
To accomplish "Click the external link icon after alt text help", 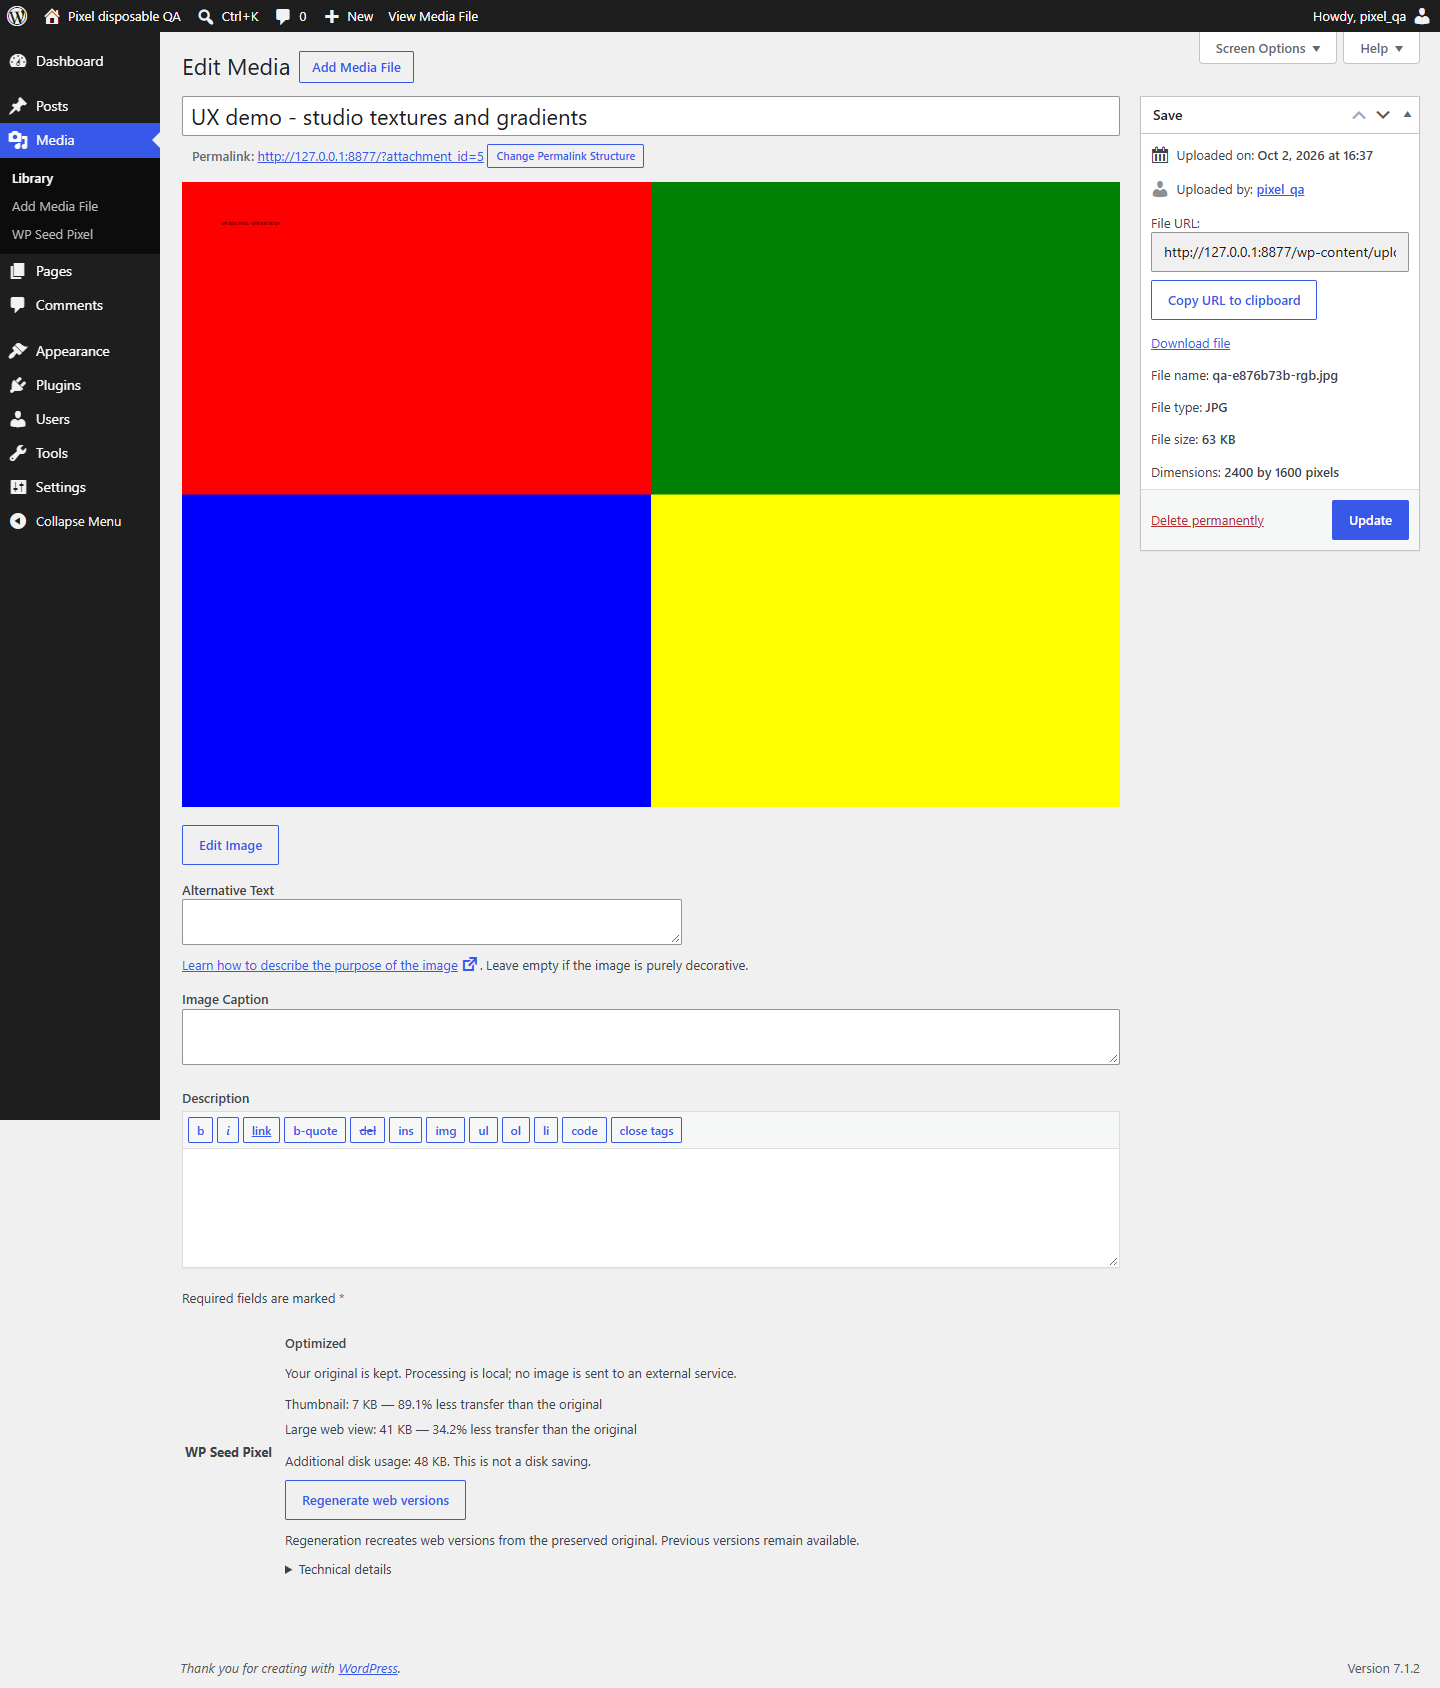I will click(469, 964).
